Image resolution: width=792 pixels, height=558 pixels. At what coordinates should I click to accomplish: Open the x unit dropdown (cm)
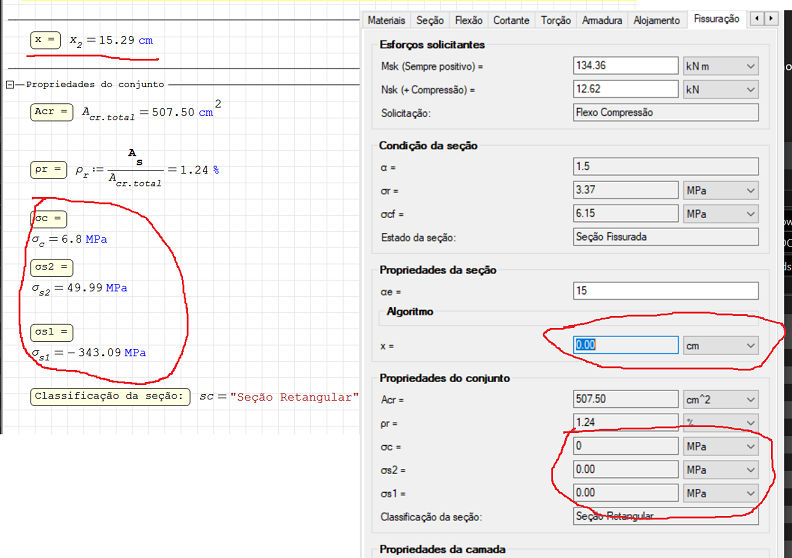tap(720, 345)
